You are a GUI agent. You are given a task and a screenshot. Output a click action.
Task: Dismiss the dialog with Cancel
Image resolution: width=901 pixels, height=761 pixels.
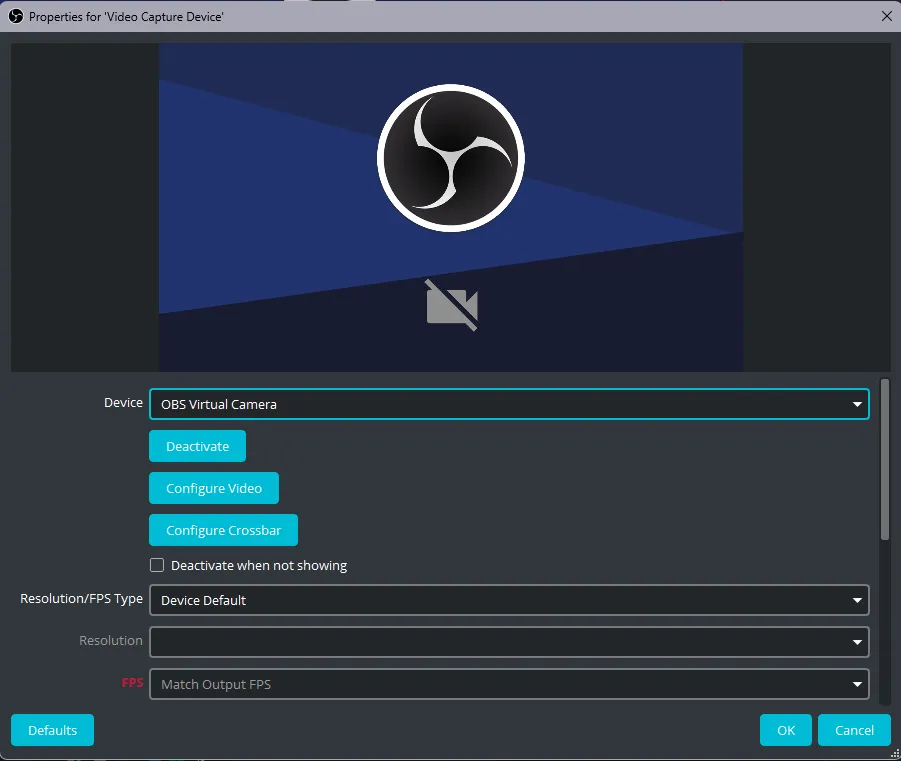click(x=854, y=730)
